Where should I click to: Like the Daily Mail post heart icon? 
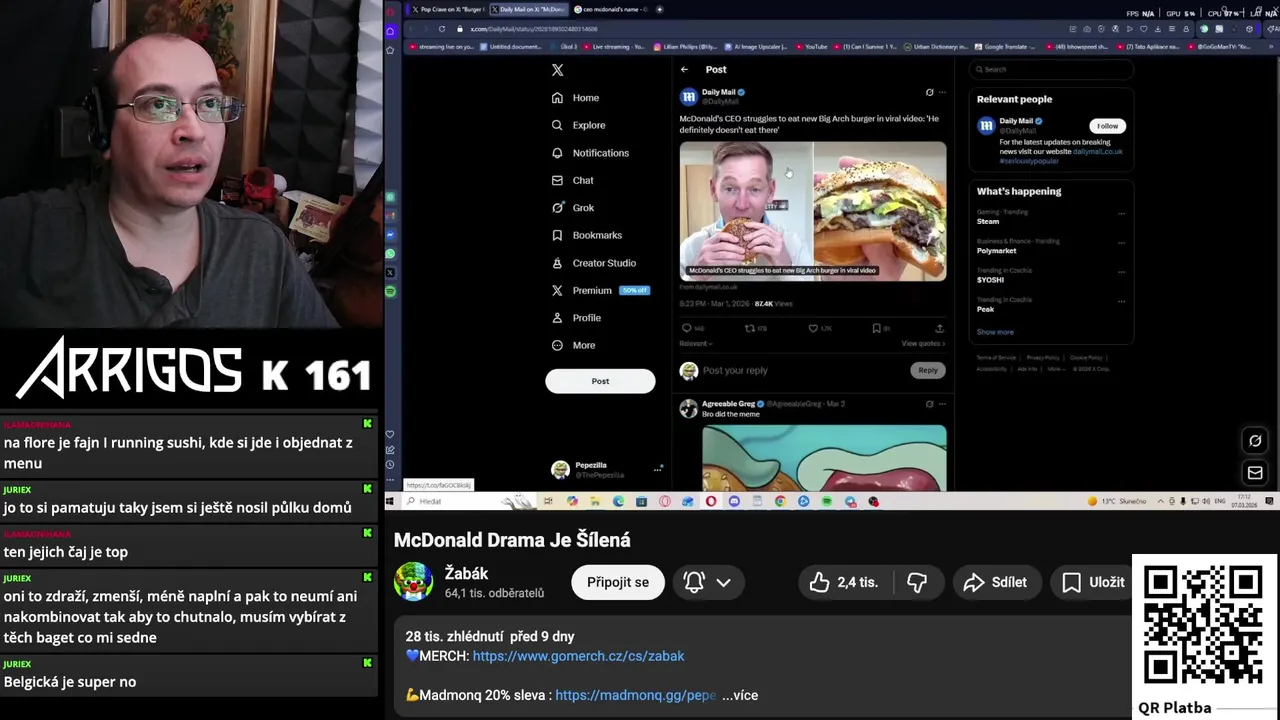click(x=813, y=328)
